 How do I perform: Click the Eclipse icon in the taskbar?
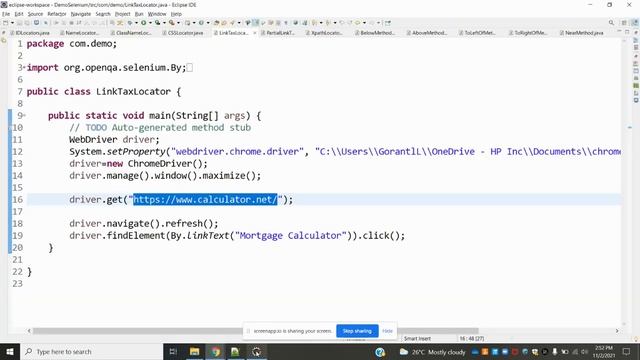(256, 351)
